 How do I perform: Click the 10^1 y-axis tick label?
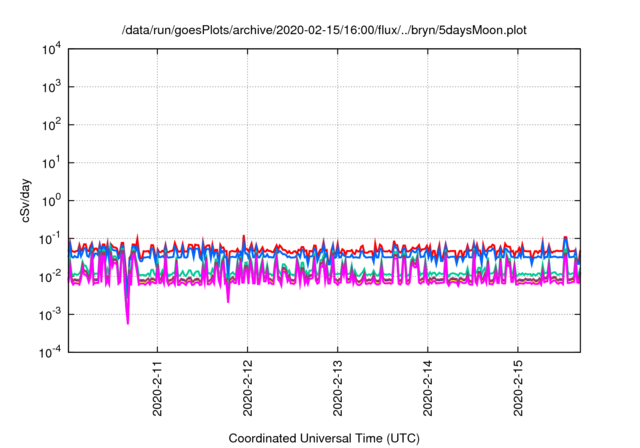(x=52, y=163)
